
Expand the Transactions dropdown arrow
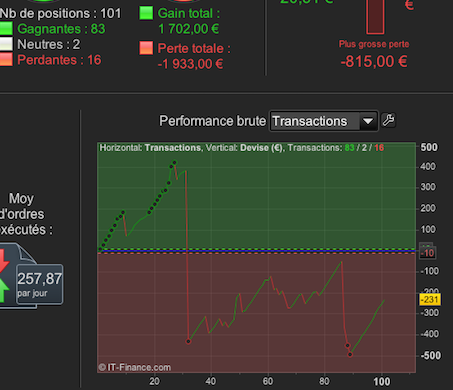click(368, 121)
